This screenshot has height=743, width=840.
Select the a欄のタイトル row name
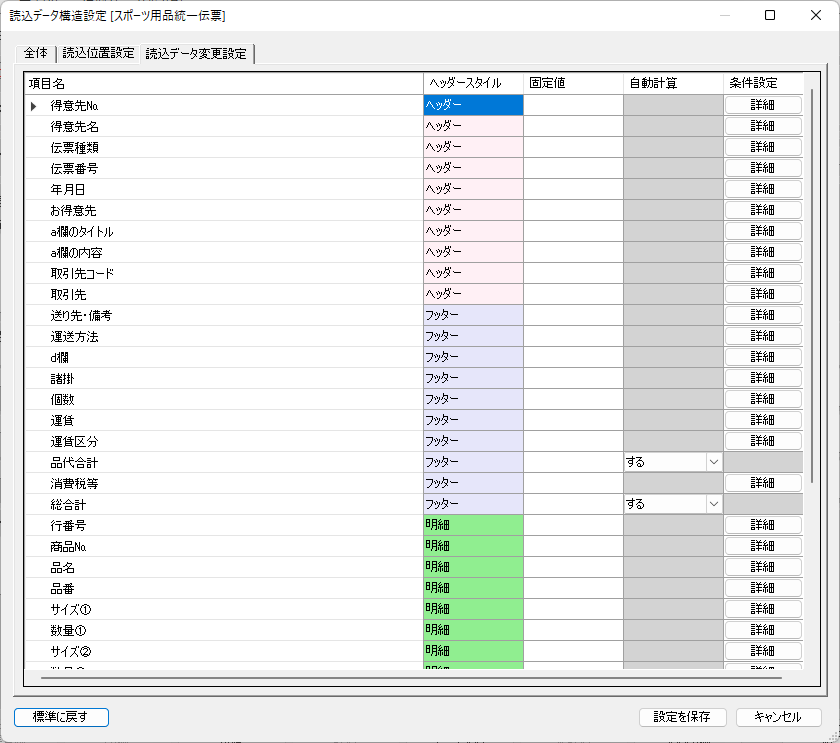tap(82, 232)
